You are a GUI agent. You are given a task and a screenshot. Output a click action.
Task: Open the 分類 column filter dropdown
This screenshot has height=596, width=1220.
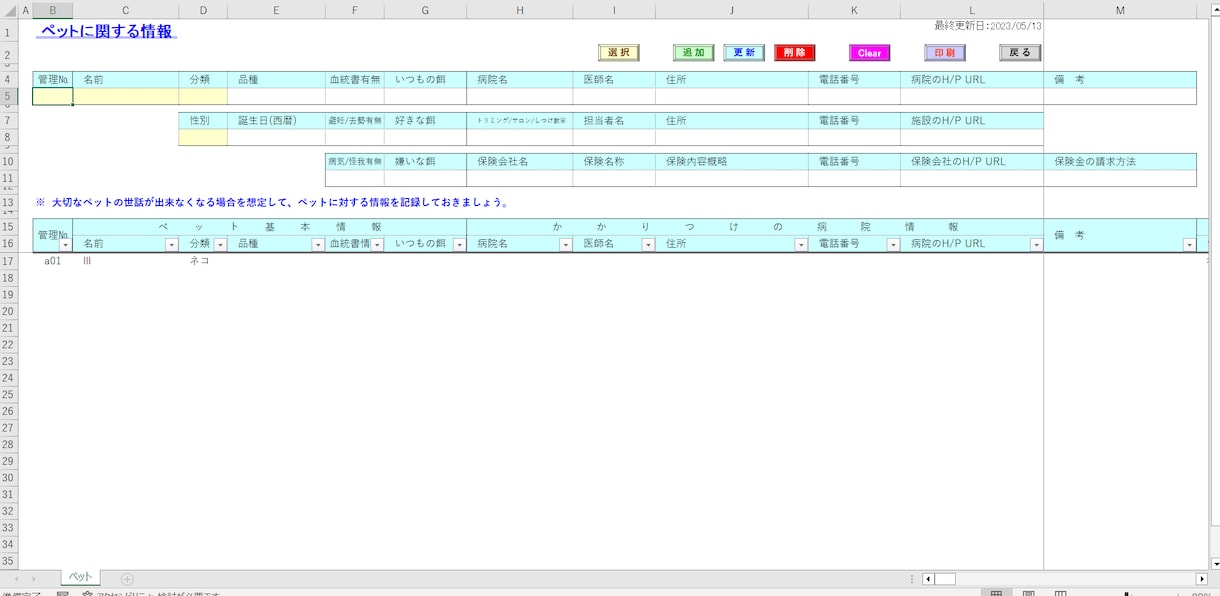click(x=220, y=245)
